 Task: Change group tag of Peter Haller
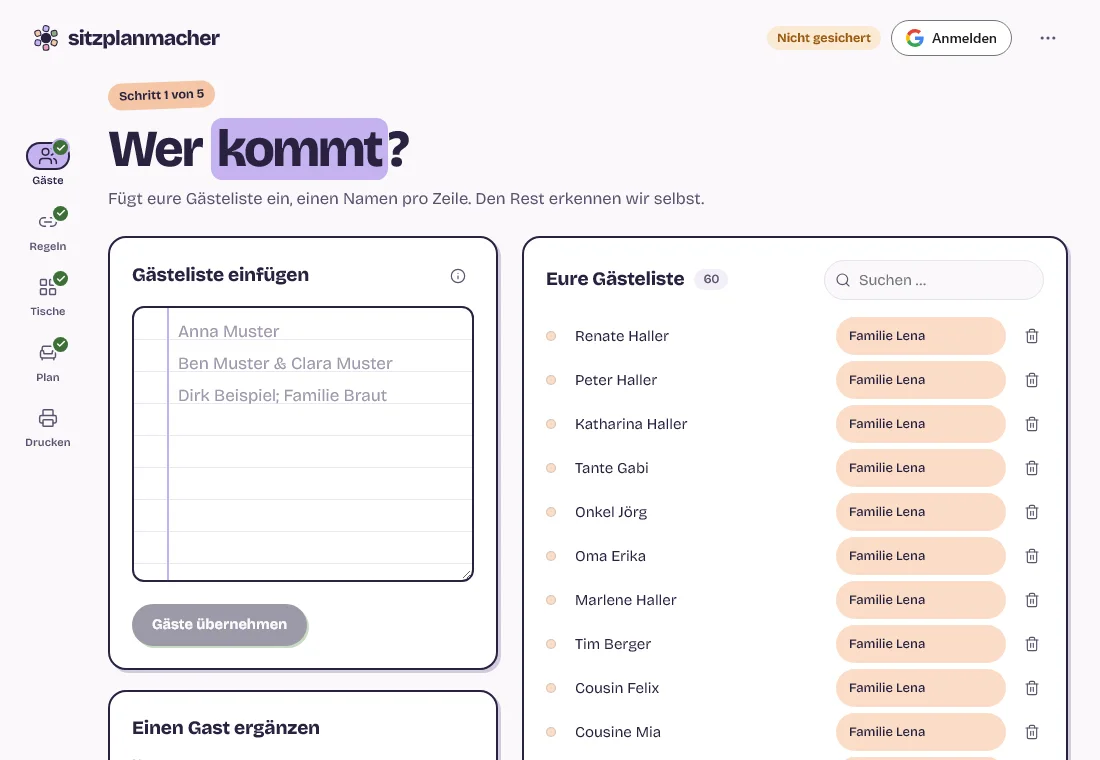(x=920, y=380)
